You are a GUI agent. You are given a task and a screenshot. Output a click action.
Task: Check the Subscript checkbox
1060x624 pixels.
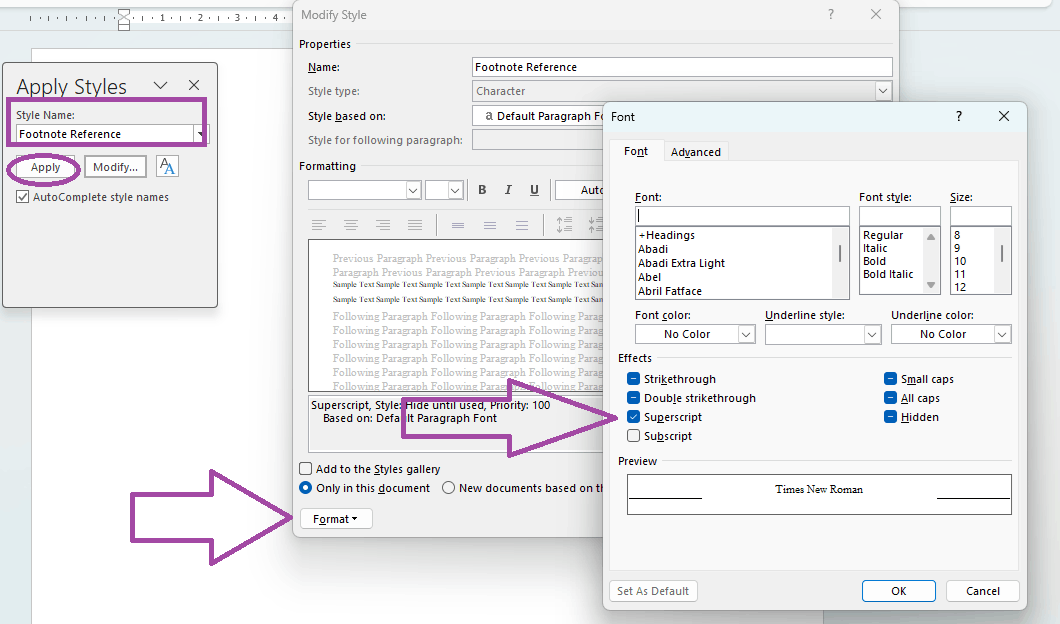633,435
